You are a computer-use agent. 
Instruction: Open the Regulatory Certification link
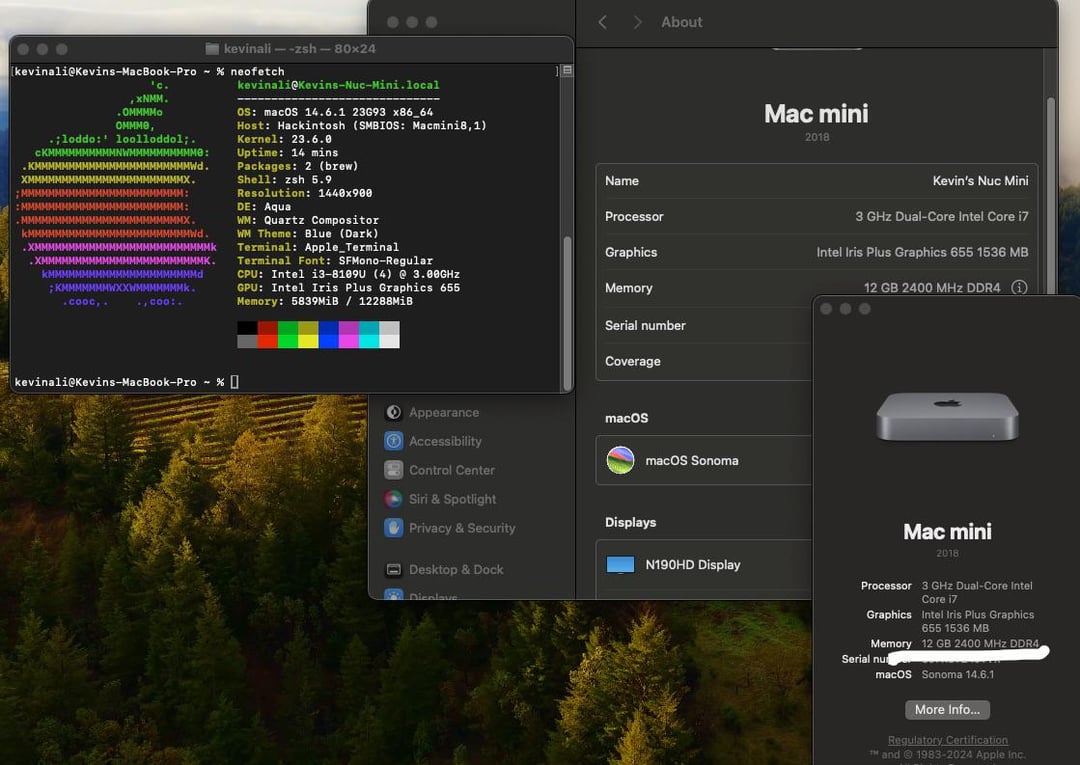(x=947, y=740)
